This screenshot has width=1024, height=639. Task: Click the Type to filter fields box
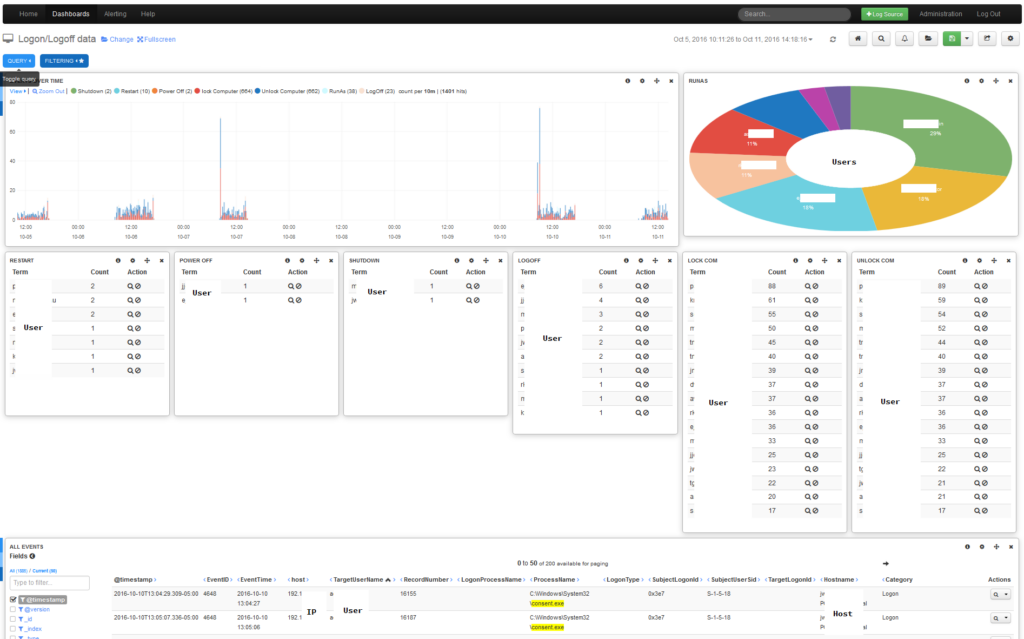click(x=50, y=583)
